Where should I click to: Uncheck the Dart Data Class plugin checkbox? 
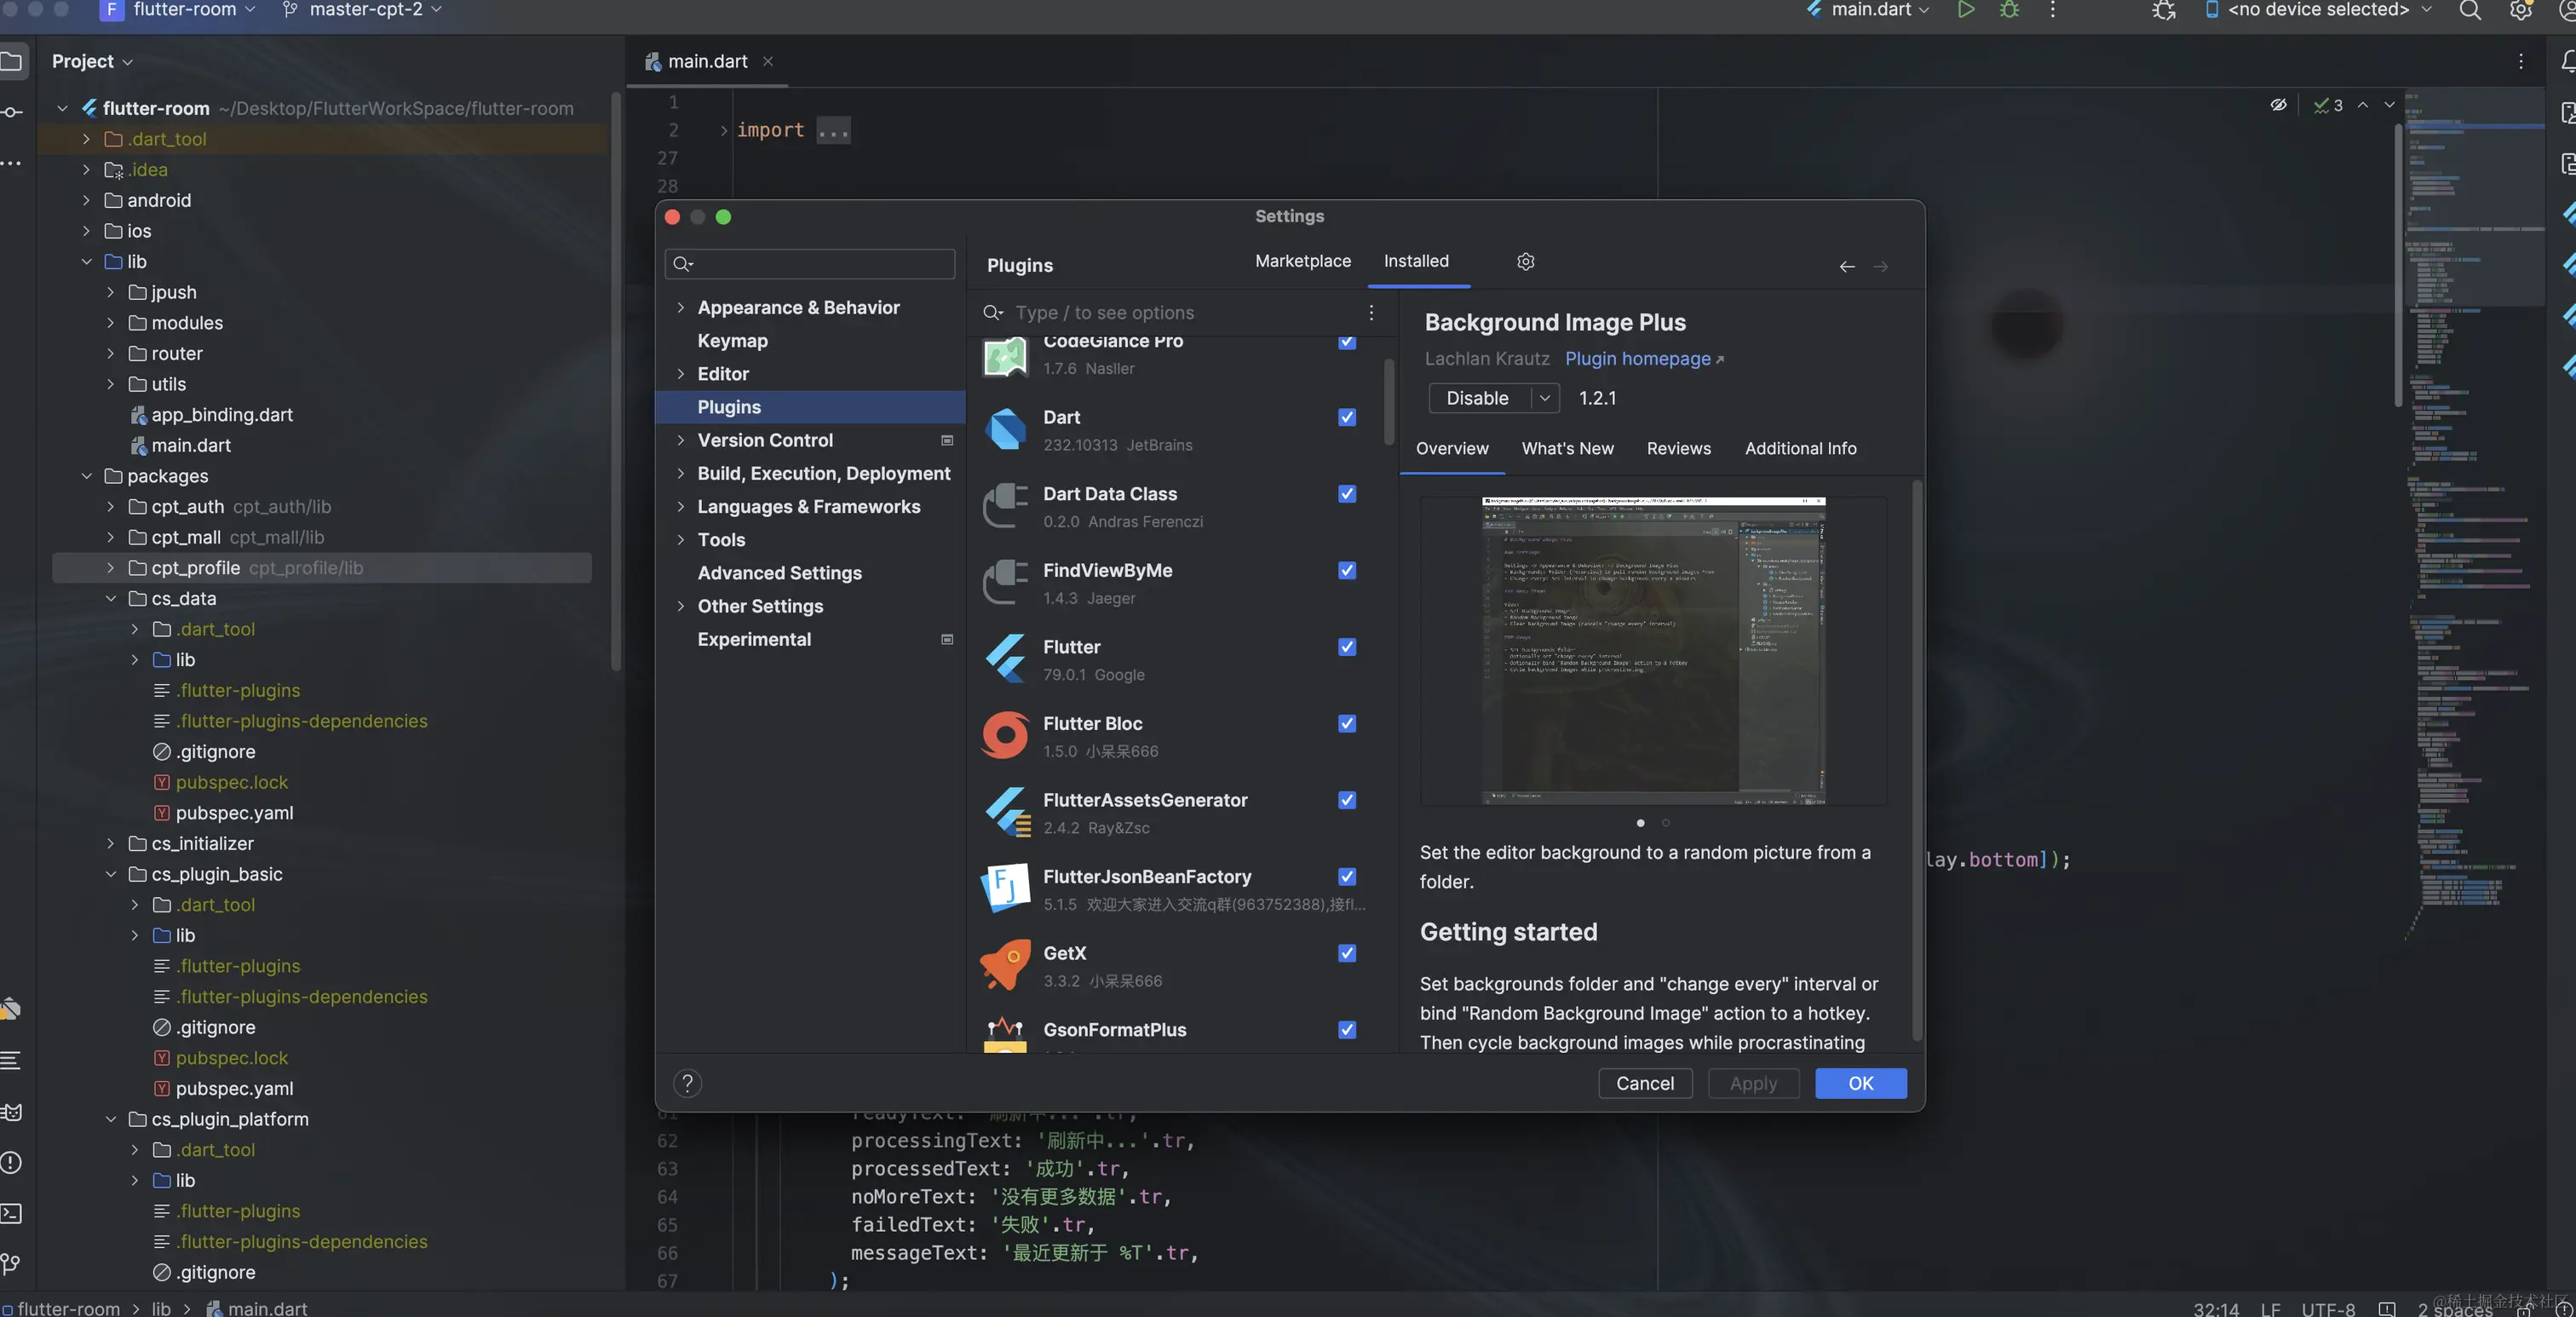1347,494
